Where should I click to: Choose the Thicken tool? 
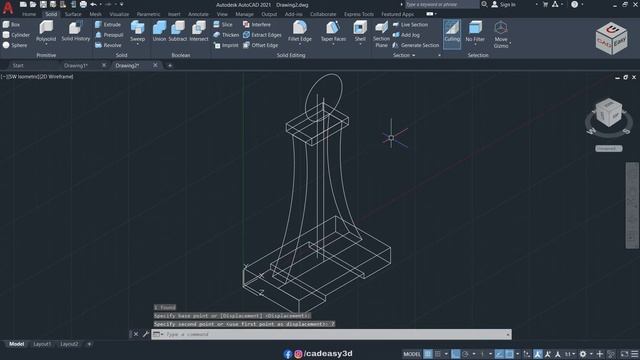tap(226, 35)
